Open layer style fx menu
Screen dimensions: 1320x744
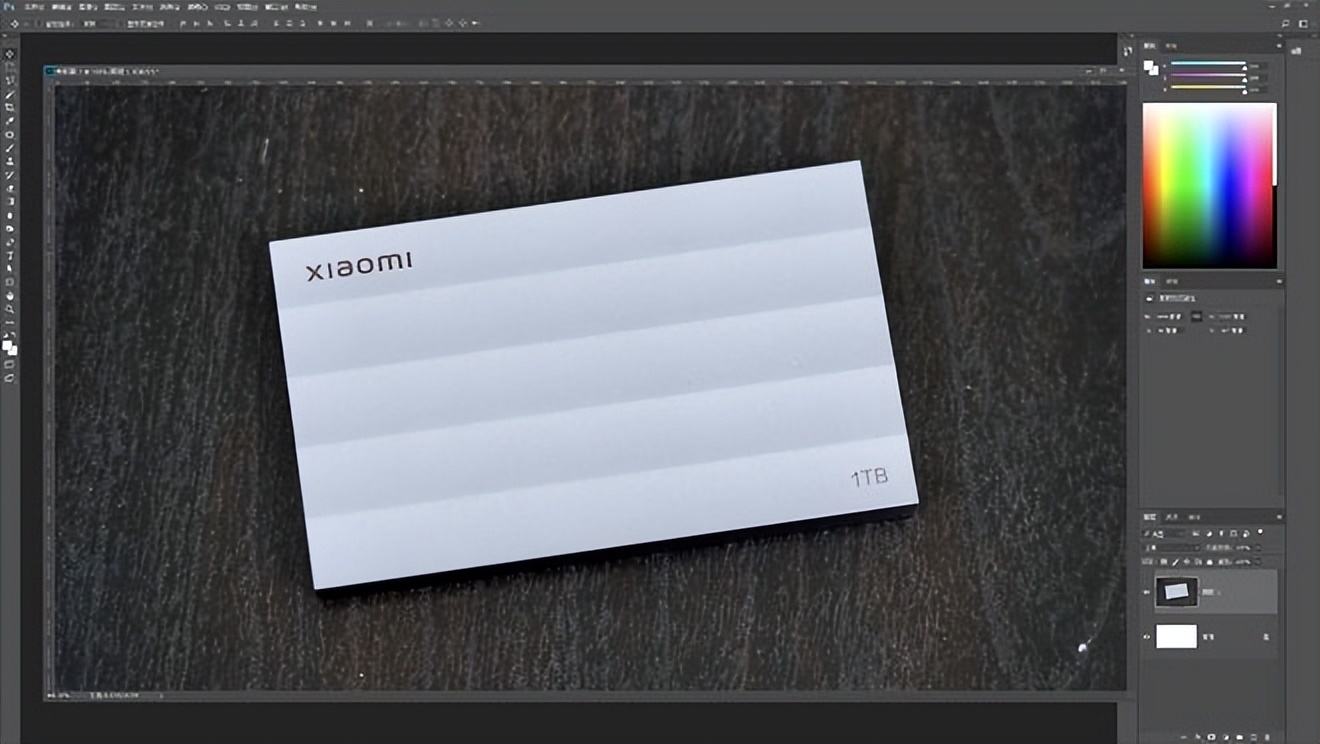(1197, 737)
